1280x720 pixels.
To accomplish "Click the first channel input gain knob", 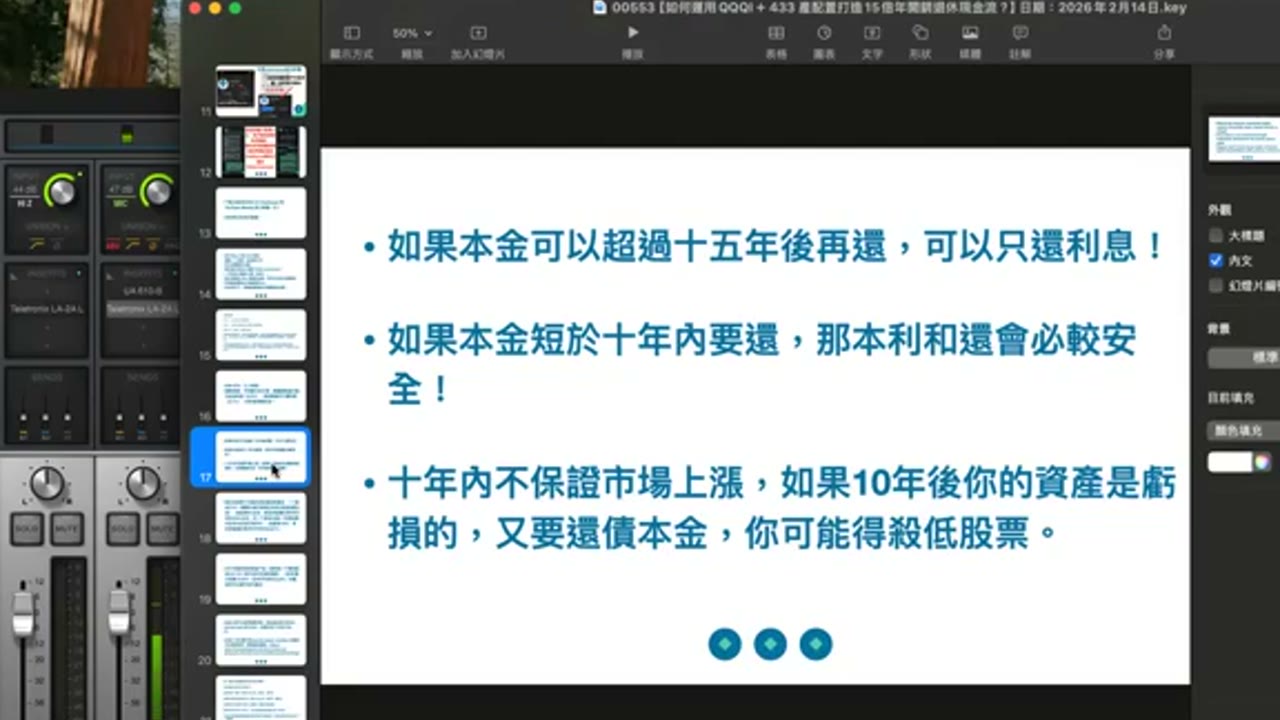I will (x=61, y=190).
